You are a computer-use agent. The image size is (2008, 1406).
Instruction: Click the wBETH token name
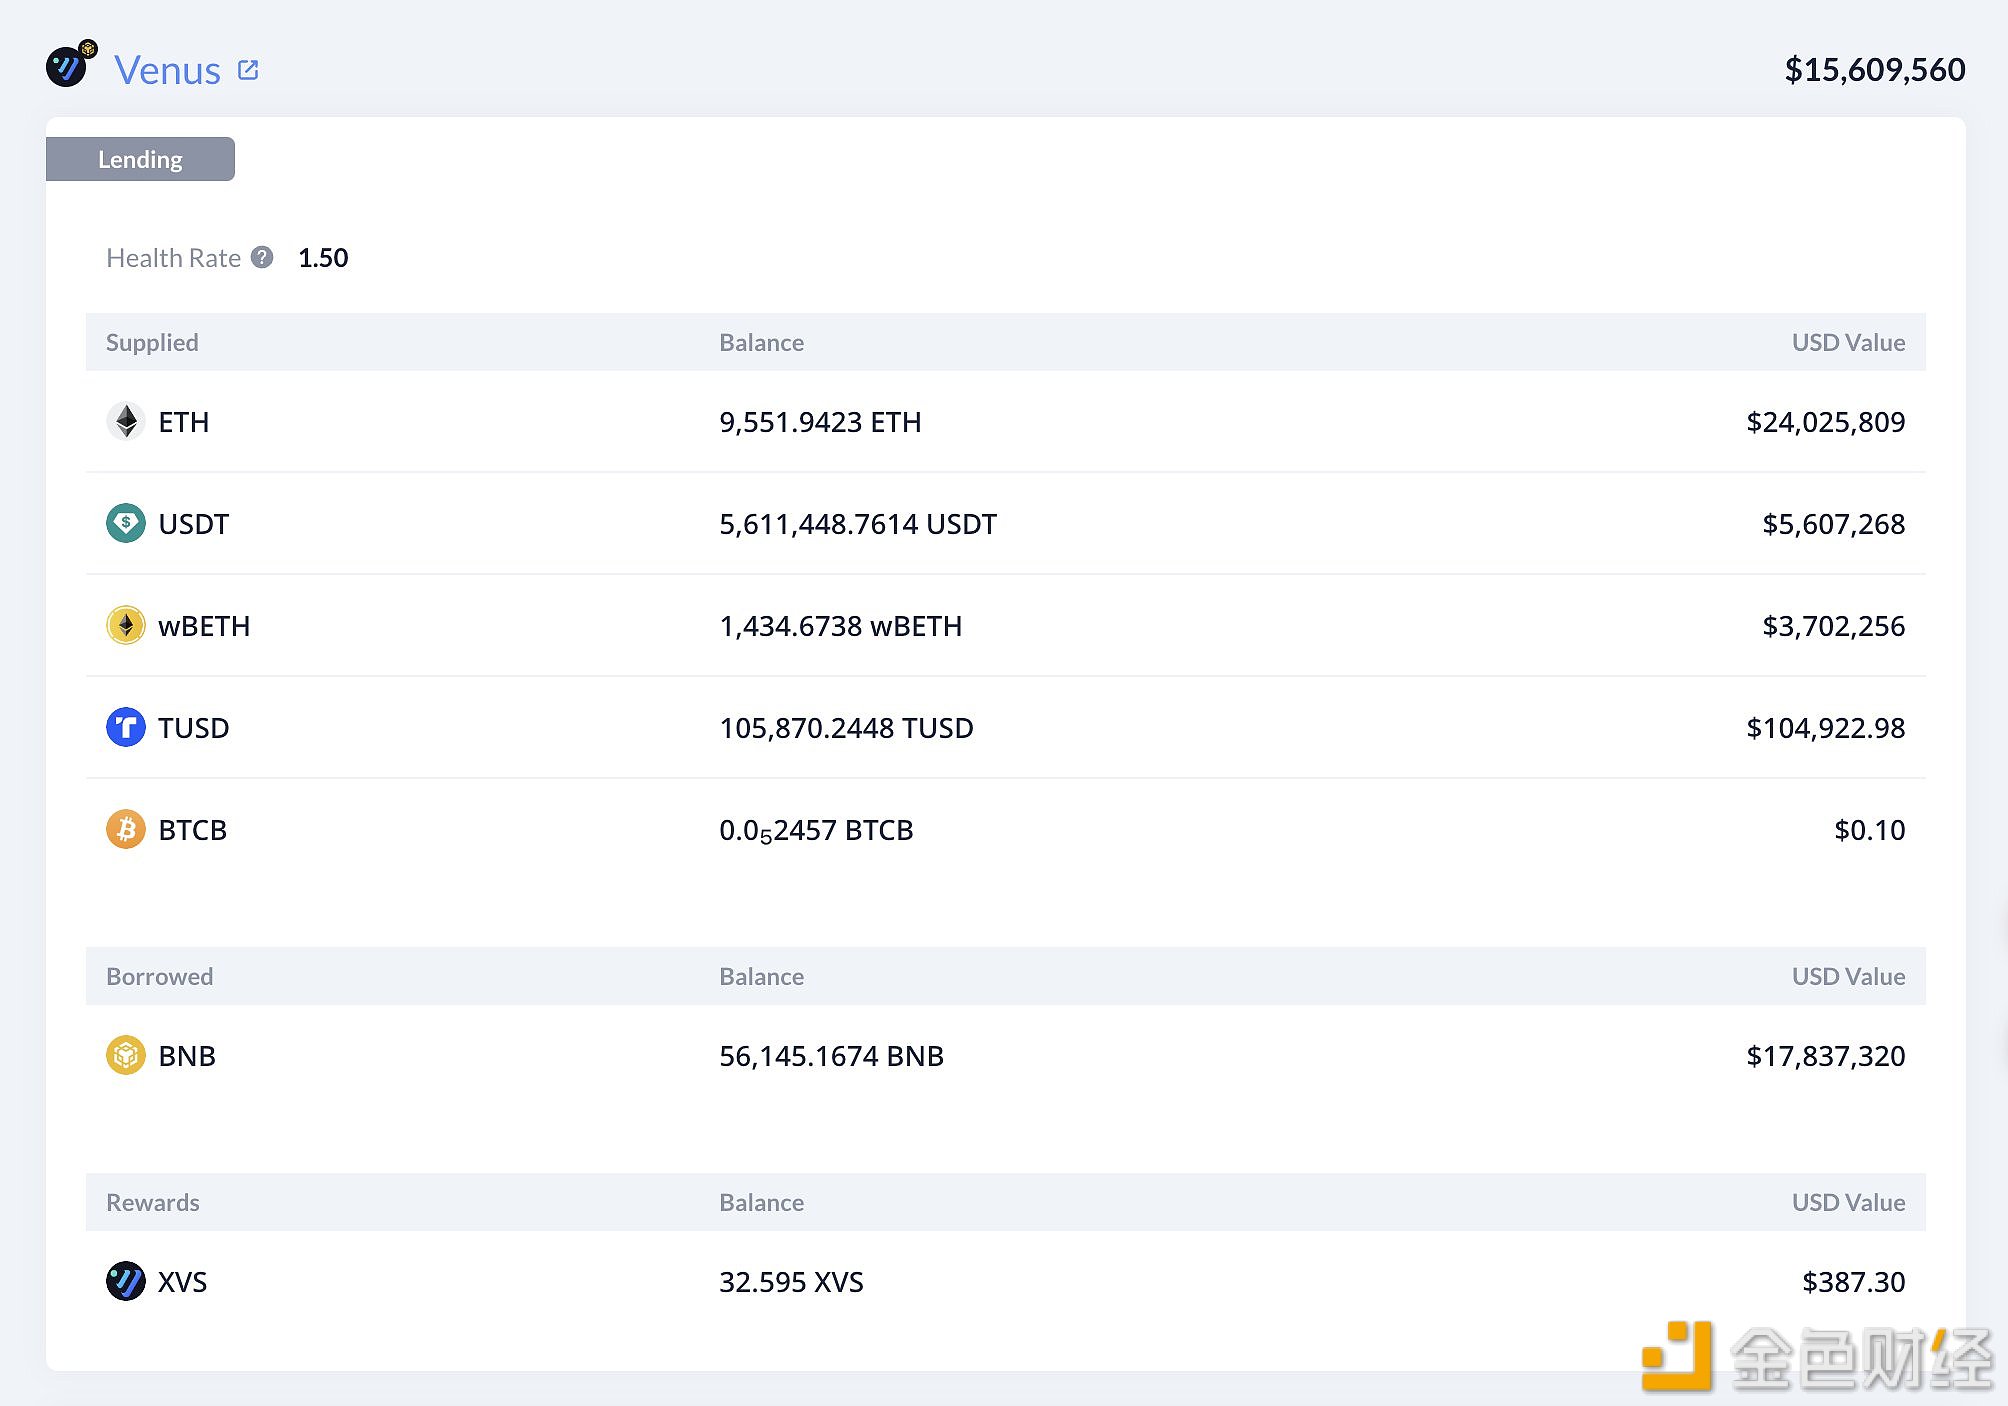[x=204, y=626]
